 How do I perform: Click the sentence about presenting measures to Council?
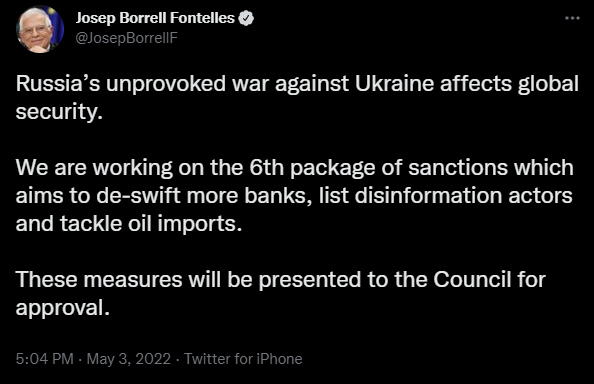[281, 293]
